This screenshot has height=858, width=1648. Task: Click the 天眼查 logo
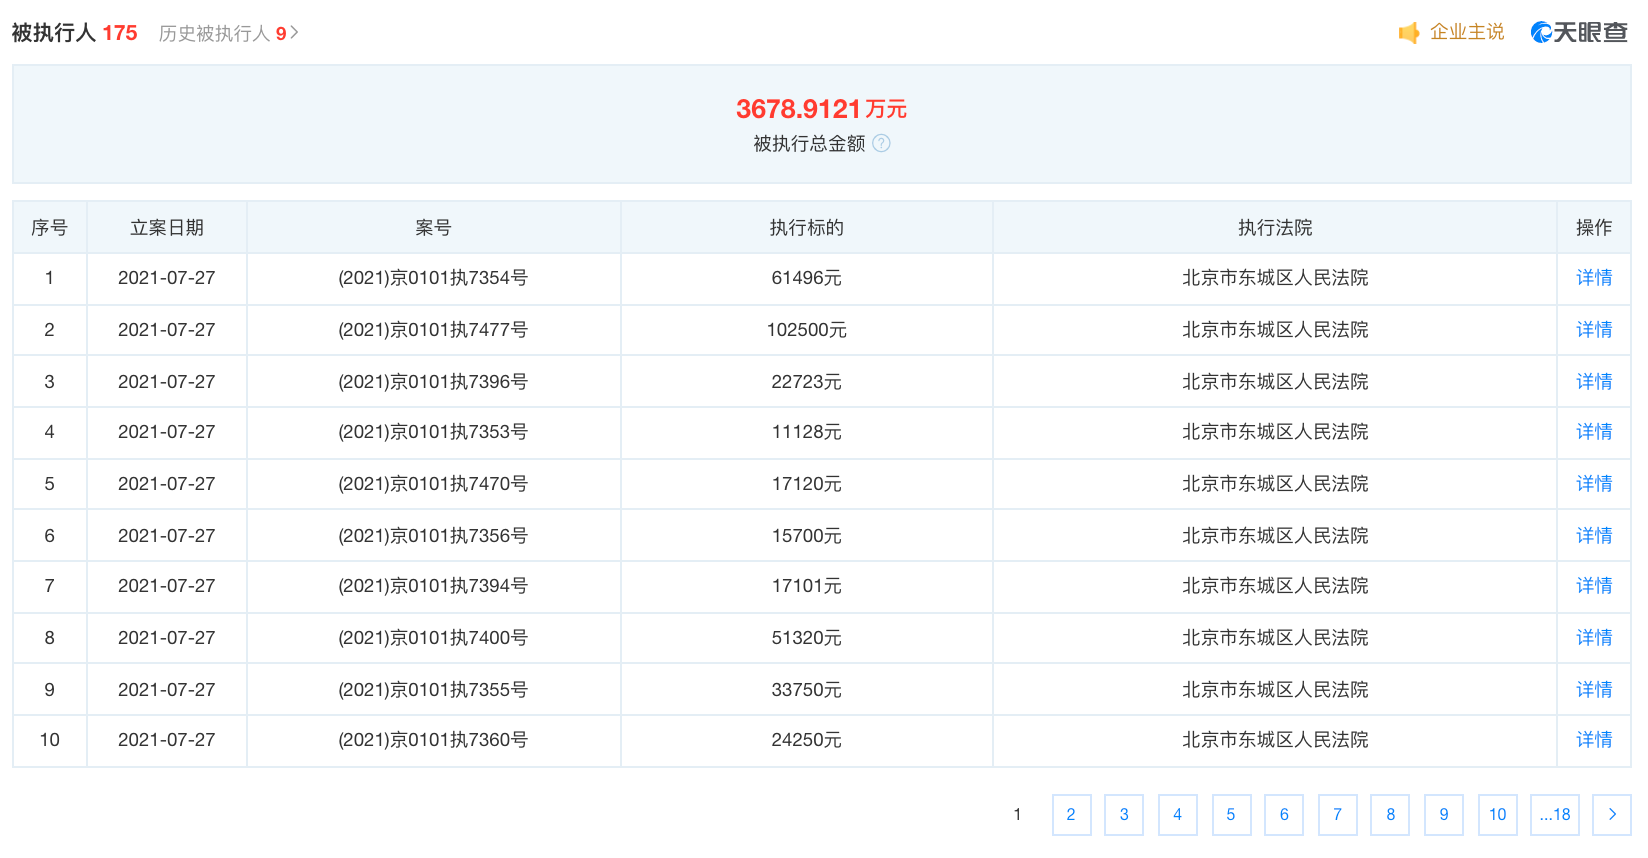tap(1578, 33)
